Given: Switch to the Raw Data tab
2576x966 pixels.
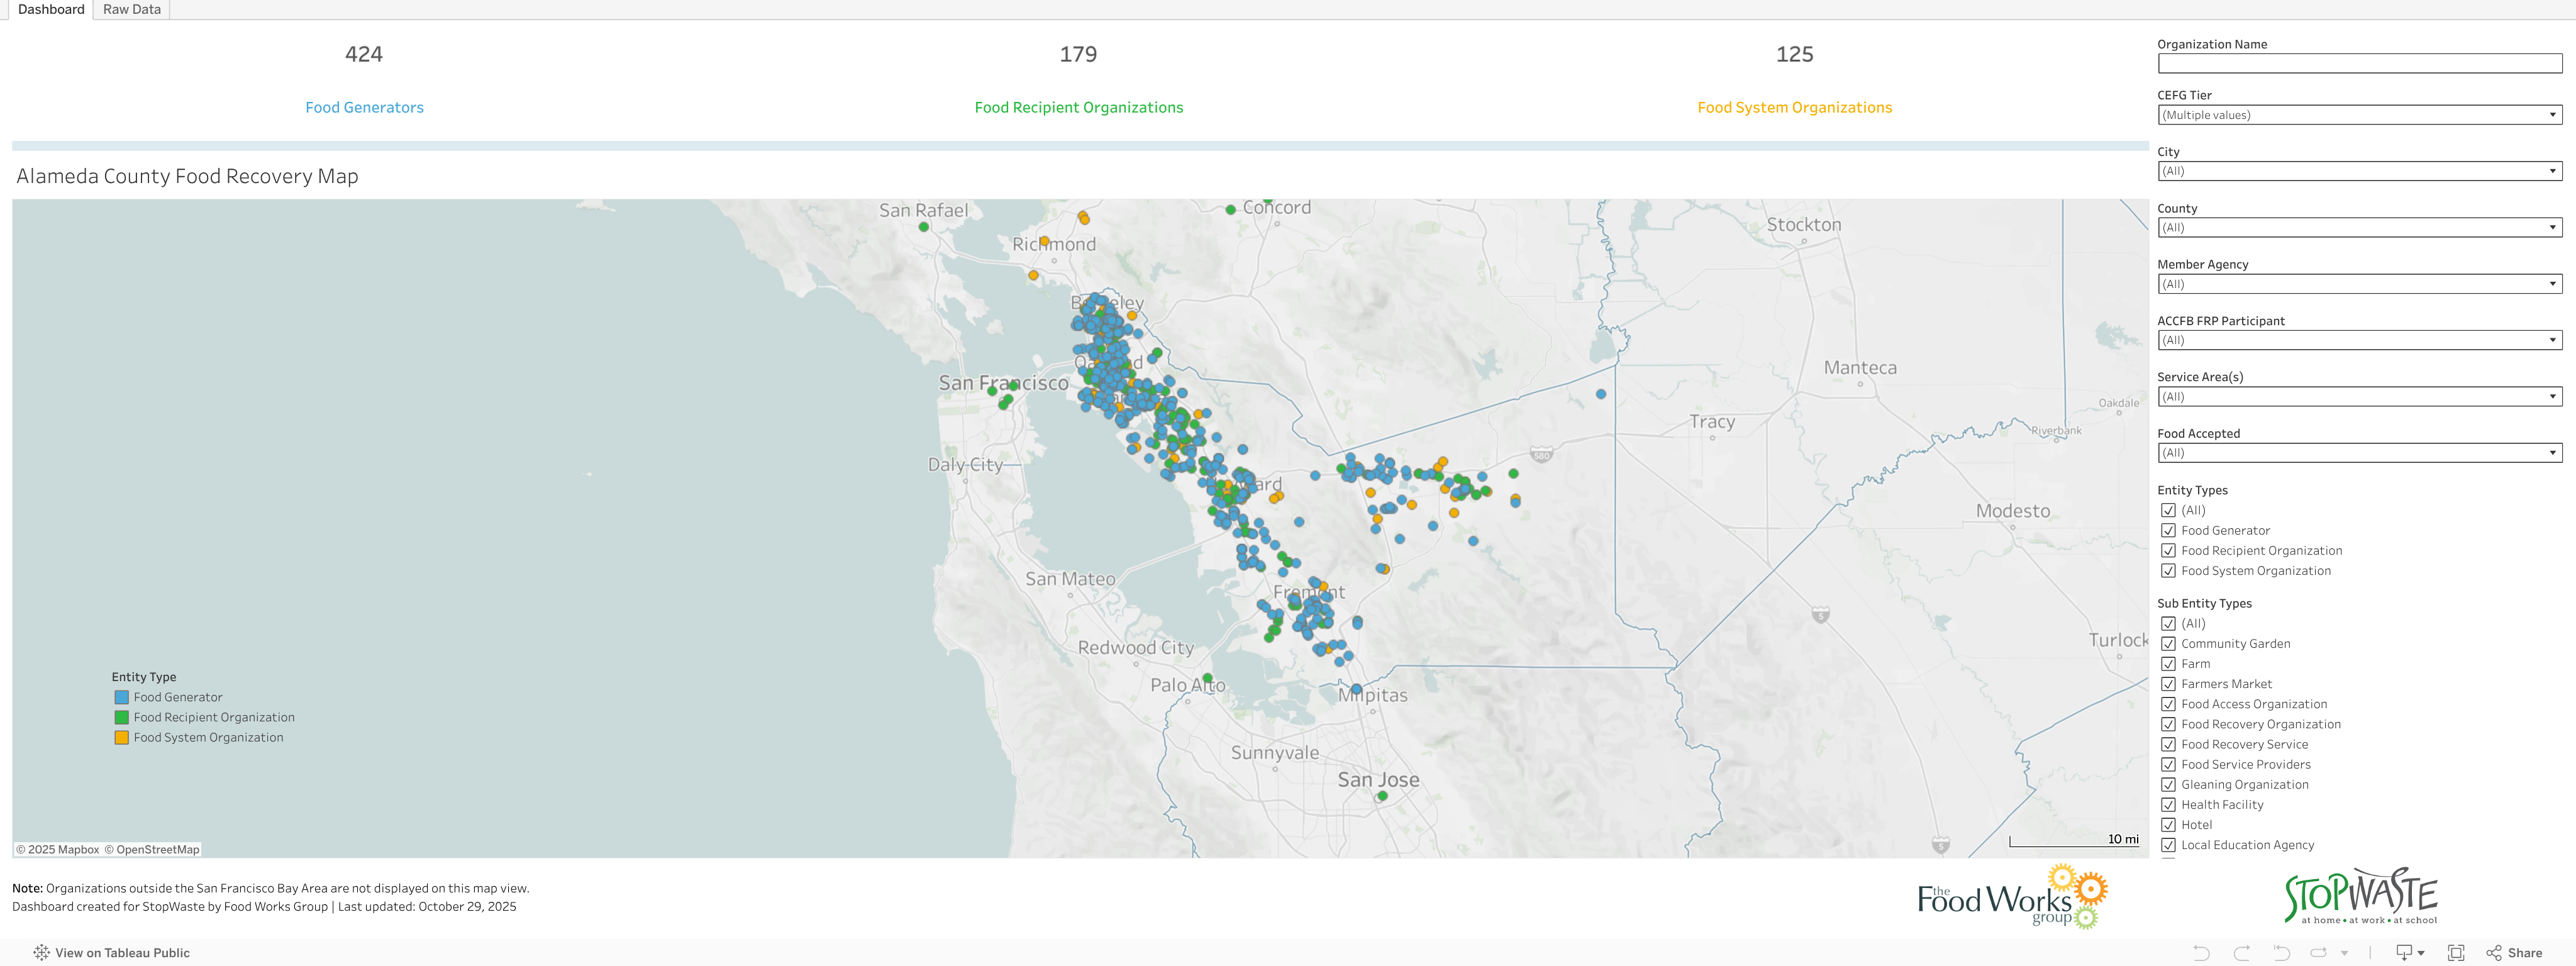Looking at the screenshot, I should [132, 9].
